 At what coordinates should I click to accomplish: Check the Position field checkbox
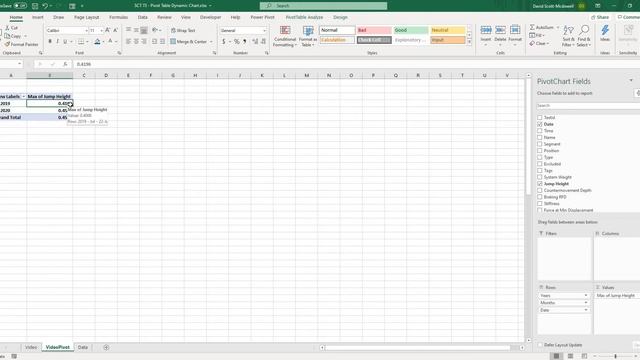pyautogui.click(x=540, y=151)
